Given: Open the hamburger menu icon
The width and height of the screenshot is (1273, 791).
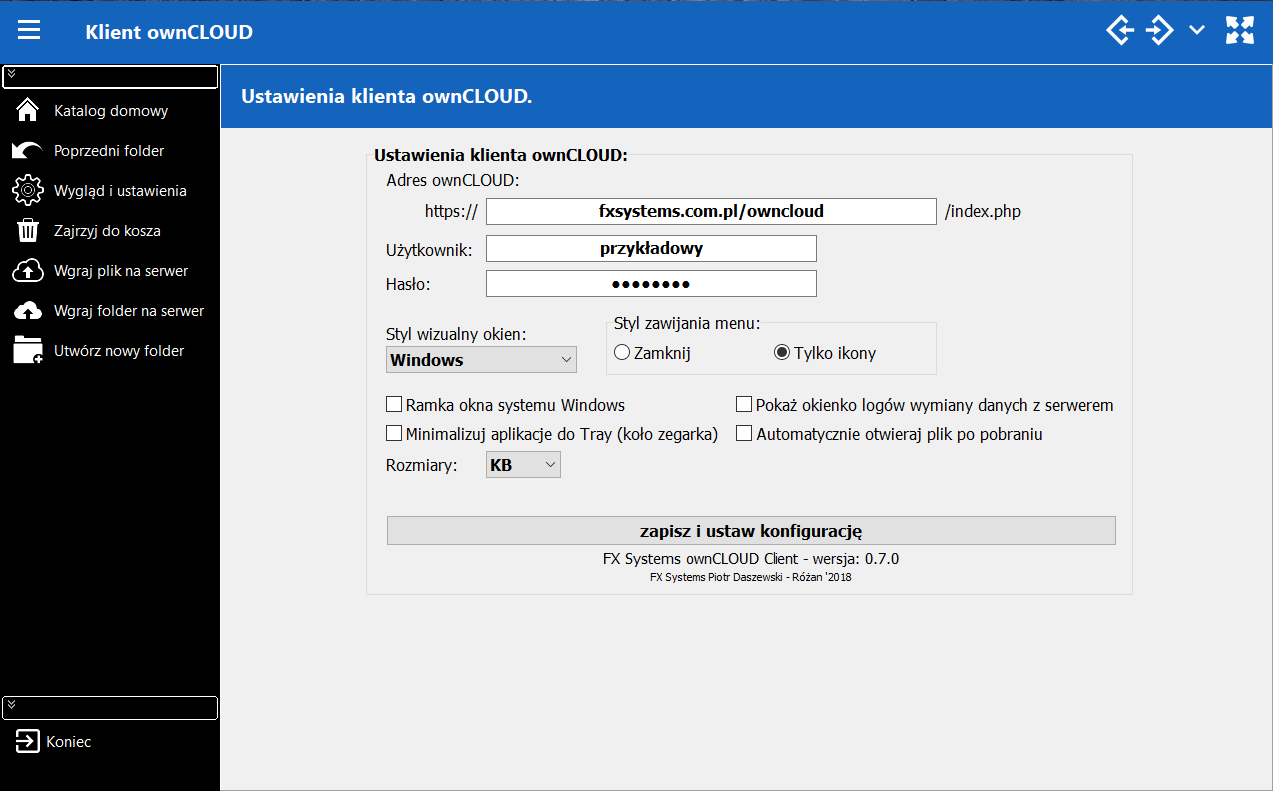Looking at the screenshot, I should tap(29, 31).
